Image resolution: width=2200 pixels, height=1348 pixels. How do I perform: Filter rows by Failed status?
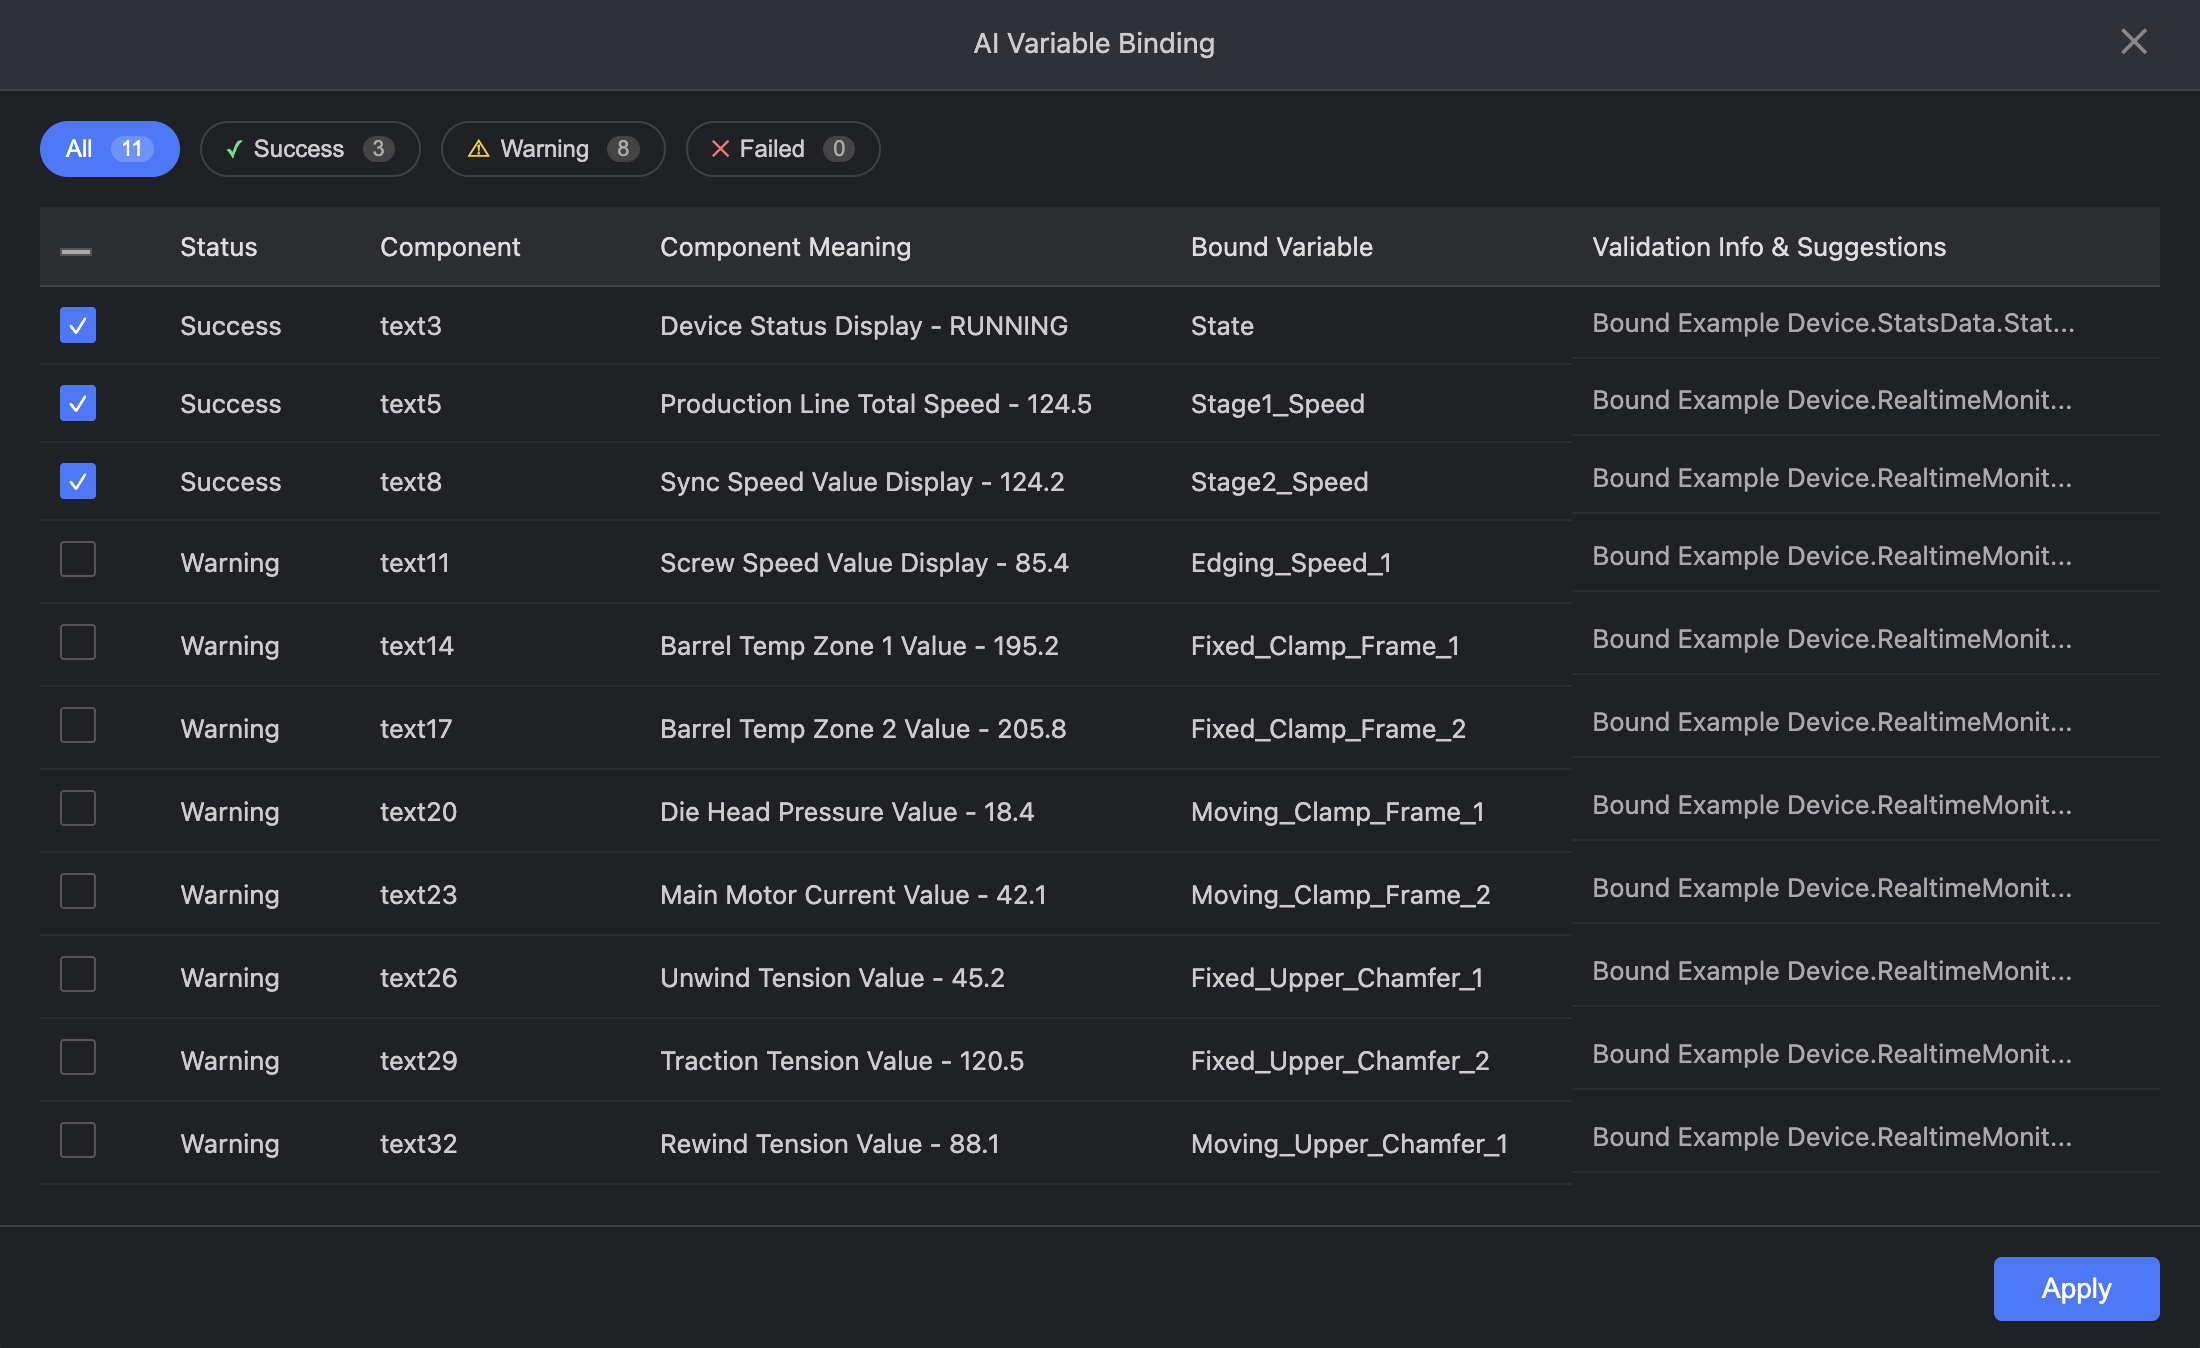tap(783, 149)
